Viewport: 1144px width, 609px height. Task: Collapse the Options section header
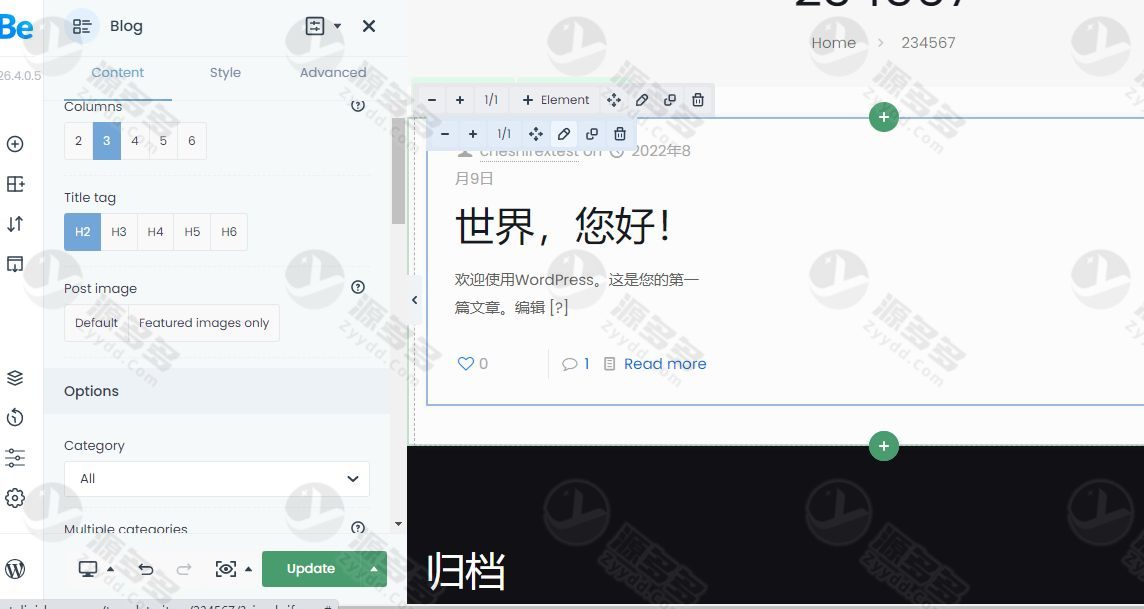tap(217, 391)
